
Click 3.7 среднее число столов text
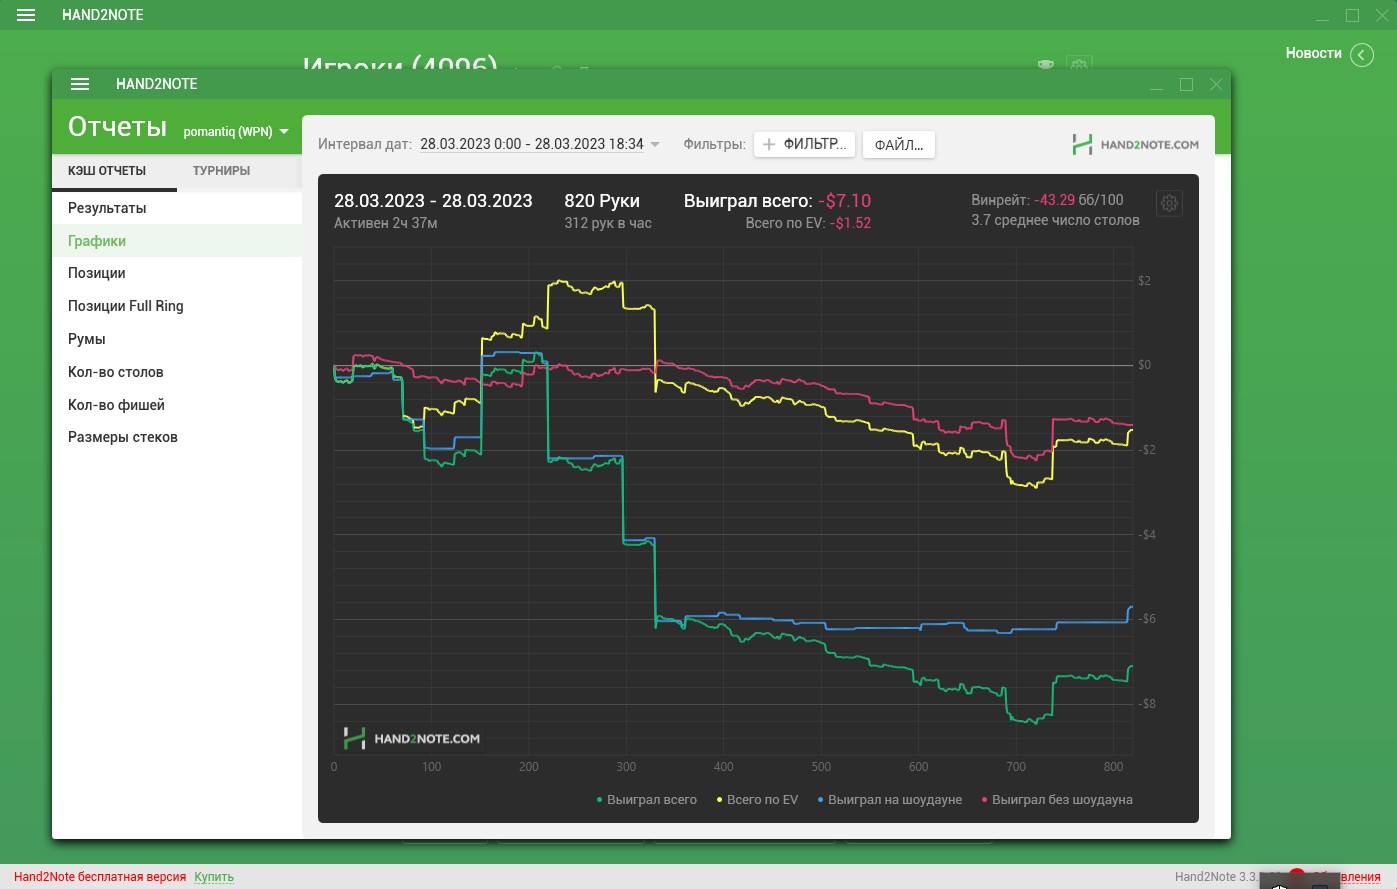pyautogui.click(x=1055, y=220)
